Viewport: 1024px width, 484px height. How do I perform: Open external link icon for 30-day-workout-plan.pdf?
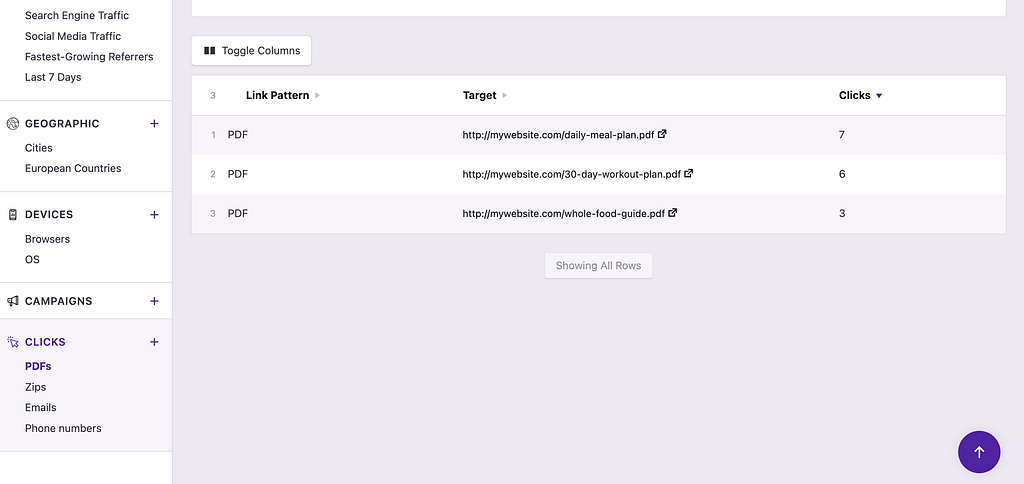(x=688, y=174)
